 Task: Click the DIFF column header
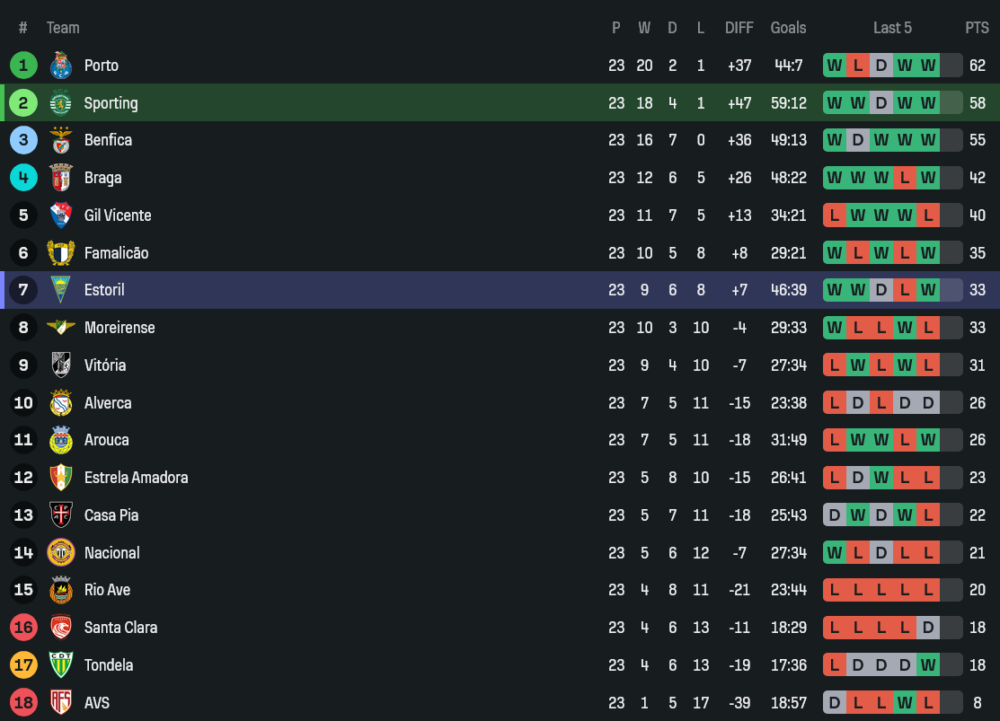point(739,28)
